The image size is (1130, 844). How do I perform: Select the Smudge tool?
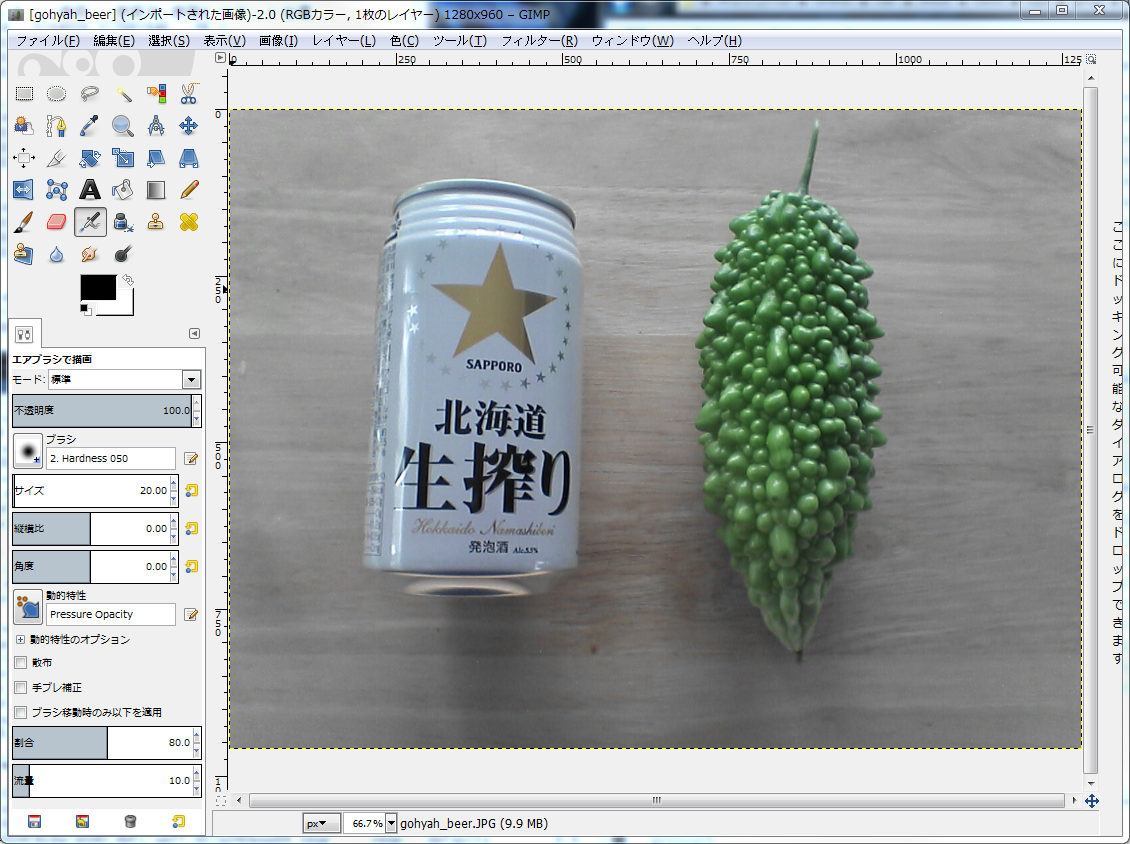coord(89,254)
